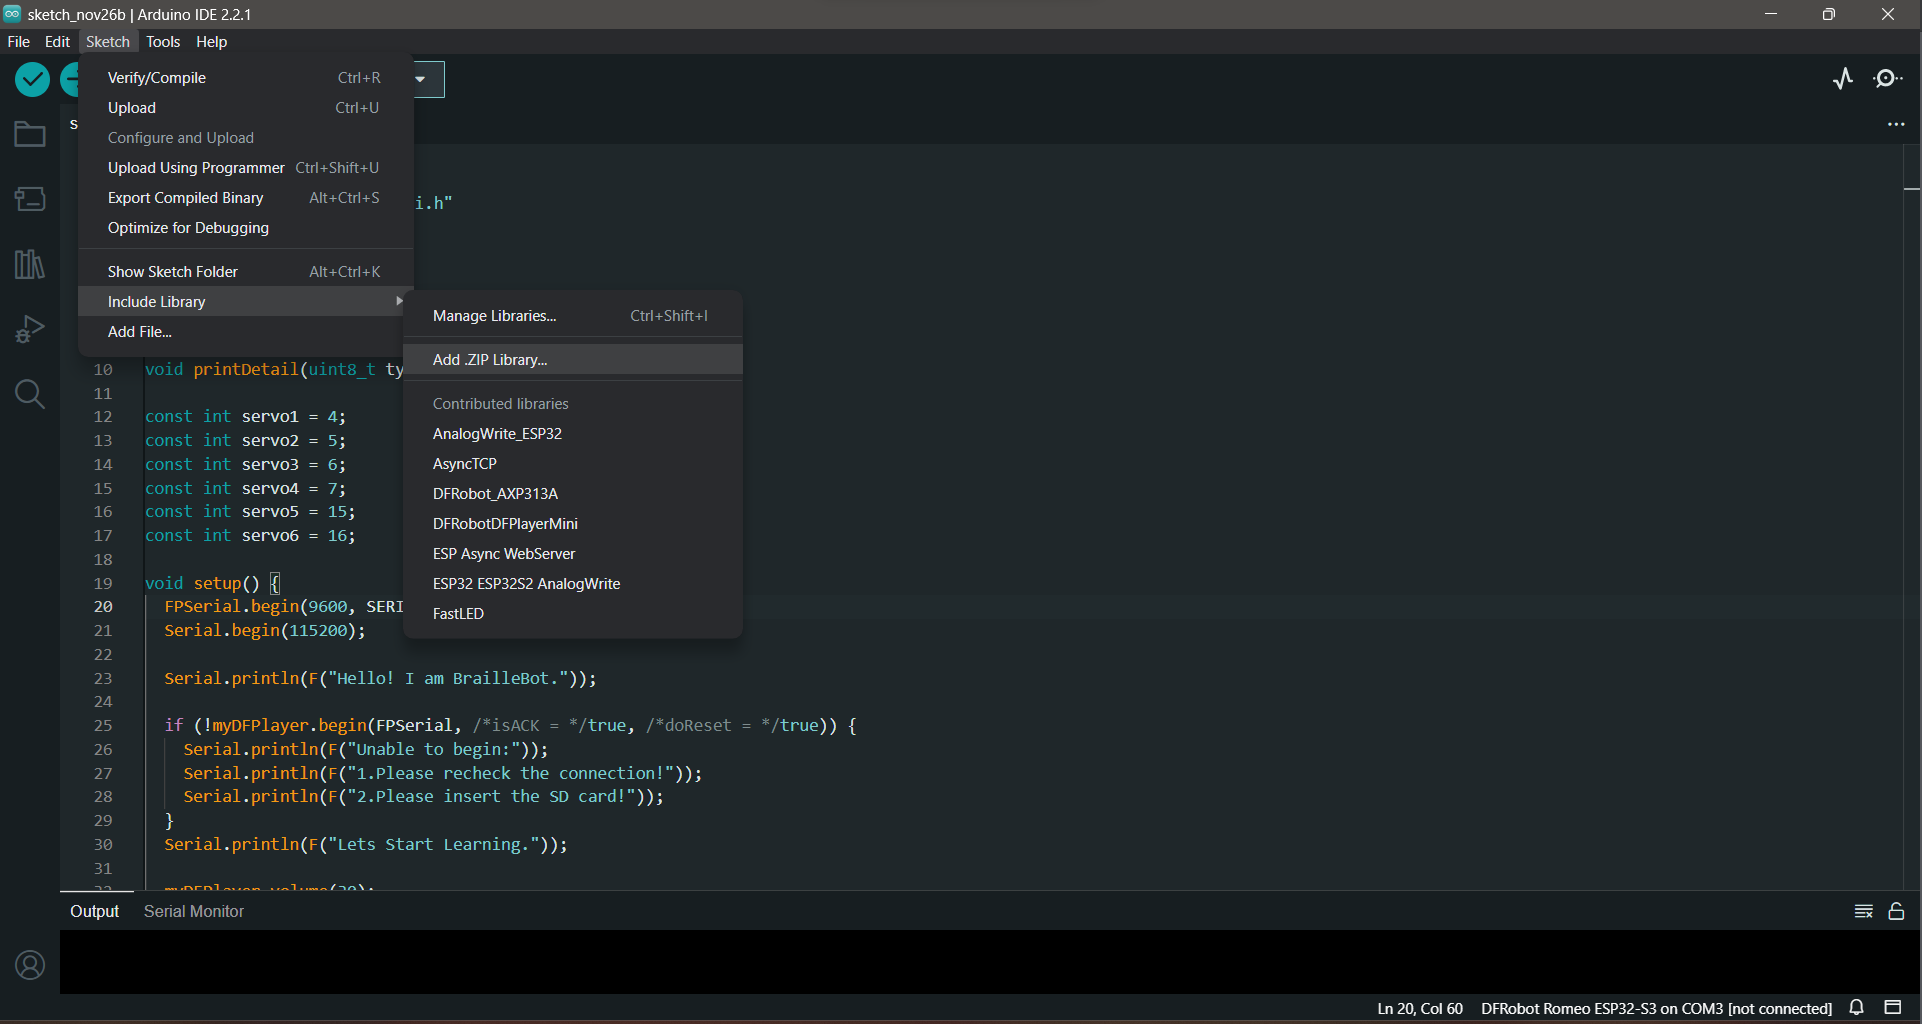The height and width of the screenshot is (1024, 1922).
Task: Toggle the output scroll lock icon
Action: pos(1896,911)
